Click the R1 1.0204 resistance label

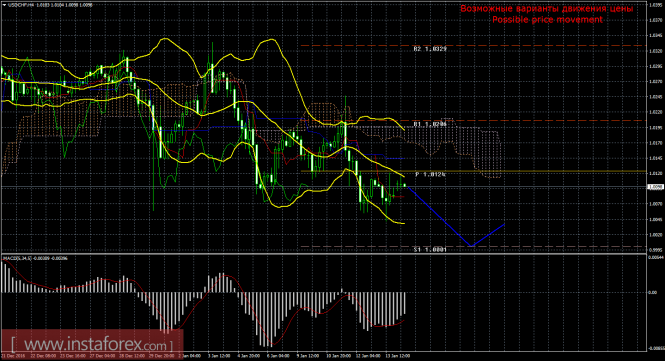coord(430,124)
